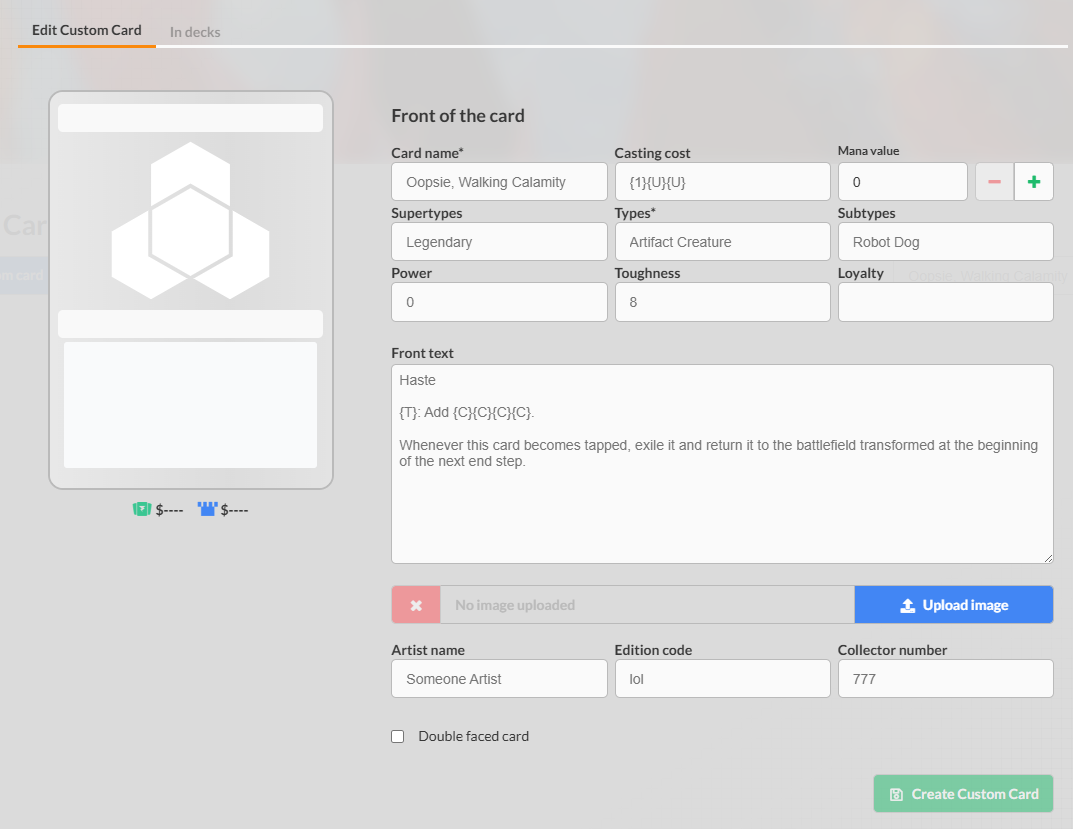Image resolution: width=1073 pixels, height=829 pixels.
Task: Switch to the In decks tab
Action: point(195,32)
